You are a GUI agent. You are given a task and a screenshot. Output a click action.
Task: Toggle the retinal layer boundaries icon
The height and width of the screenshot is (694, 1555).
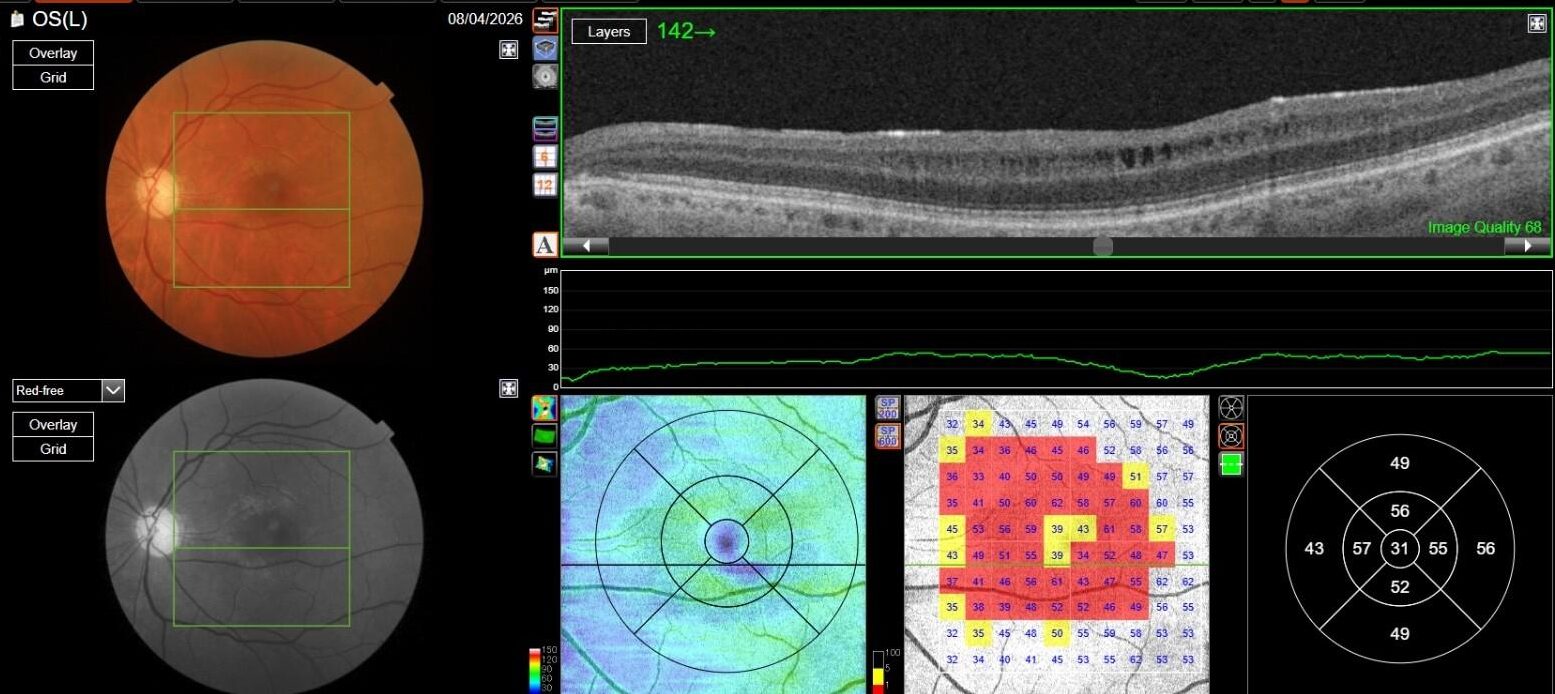[x=545, y=128]
